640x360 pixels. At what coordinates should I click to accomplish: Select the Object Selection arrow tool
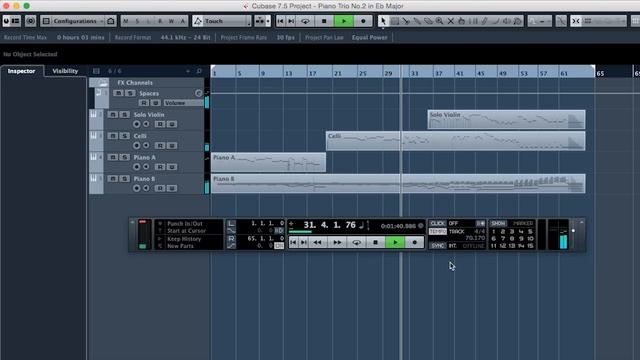point(383,21)
